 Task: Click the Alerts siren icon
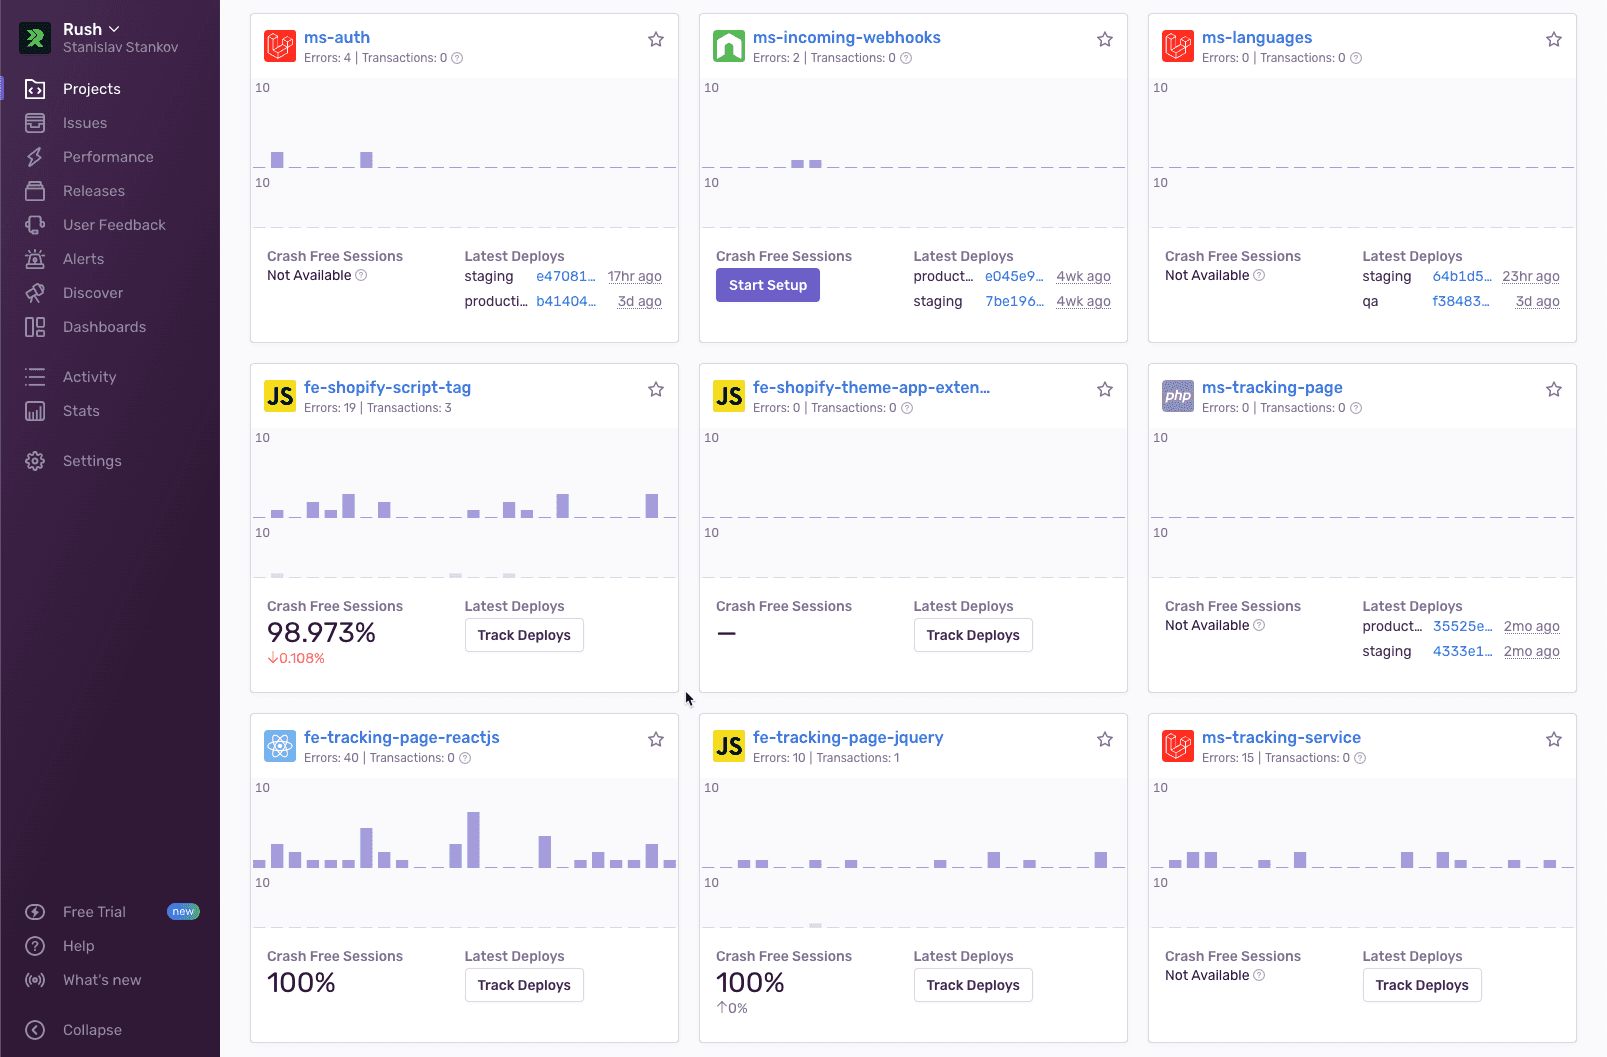click(x=35, y=259)
